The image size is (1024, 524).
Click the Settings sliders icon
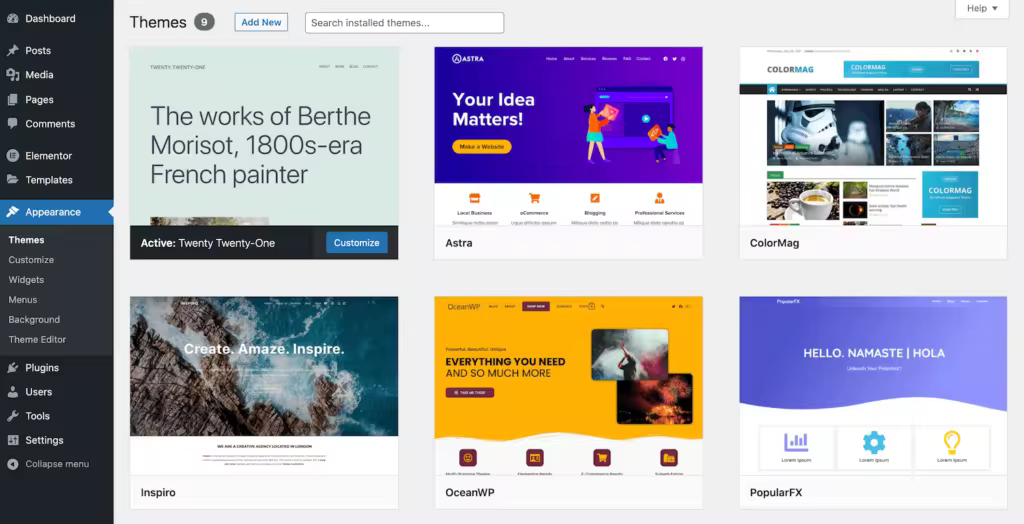click(x=12, y=440)
